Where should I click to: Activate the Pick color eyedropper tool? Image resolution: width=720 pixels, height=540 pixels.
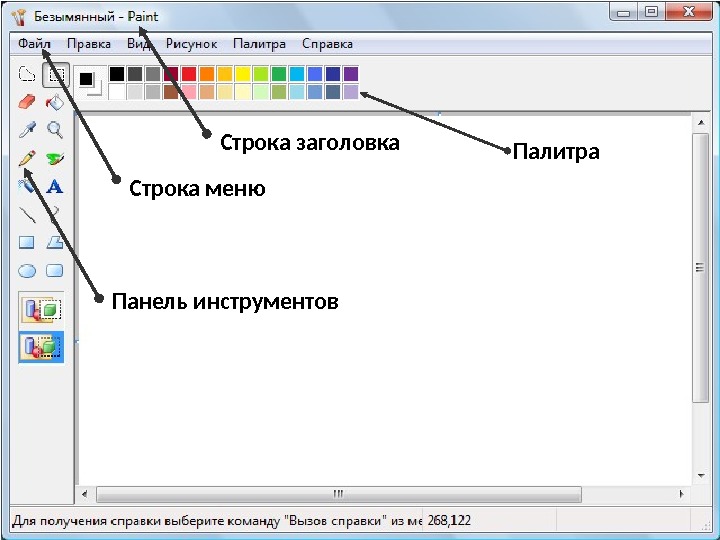[x=27, y=130]
